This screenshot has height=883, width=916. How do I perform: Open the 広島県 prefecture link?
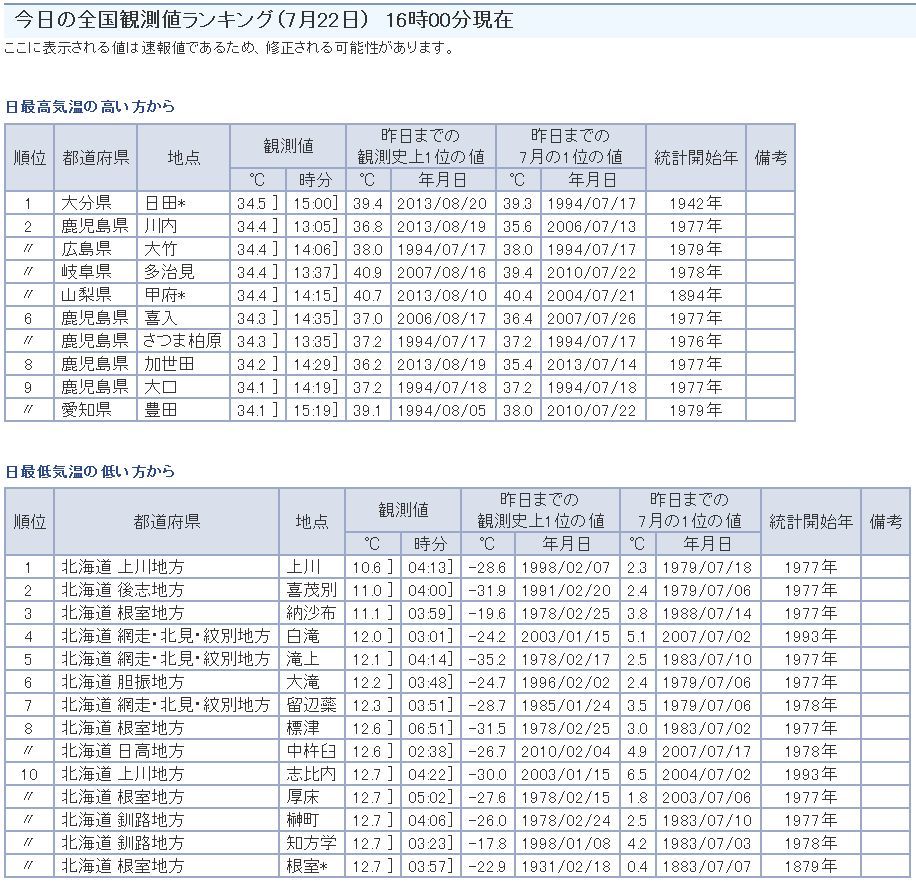pos(85,249)
